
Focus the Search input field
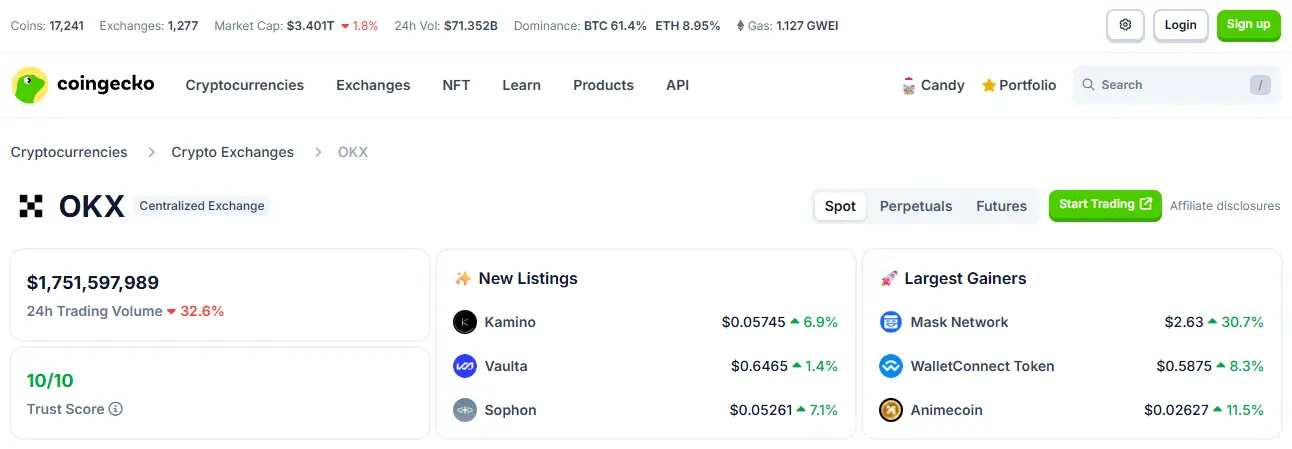1177,85
